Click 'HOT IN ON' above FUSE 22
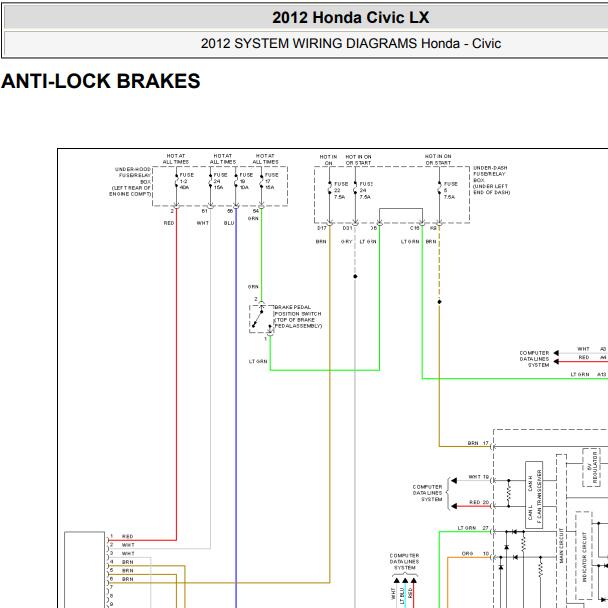608x608 pixels. coord(328,160)
